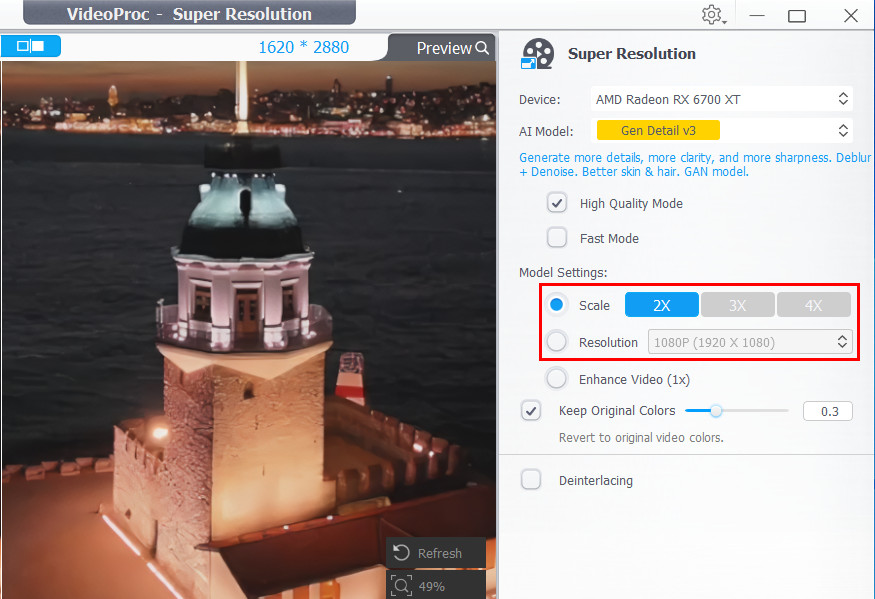
Task: Click the 0.3 color value field
Action: tap(828, 411)
